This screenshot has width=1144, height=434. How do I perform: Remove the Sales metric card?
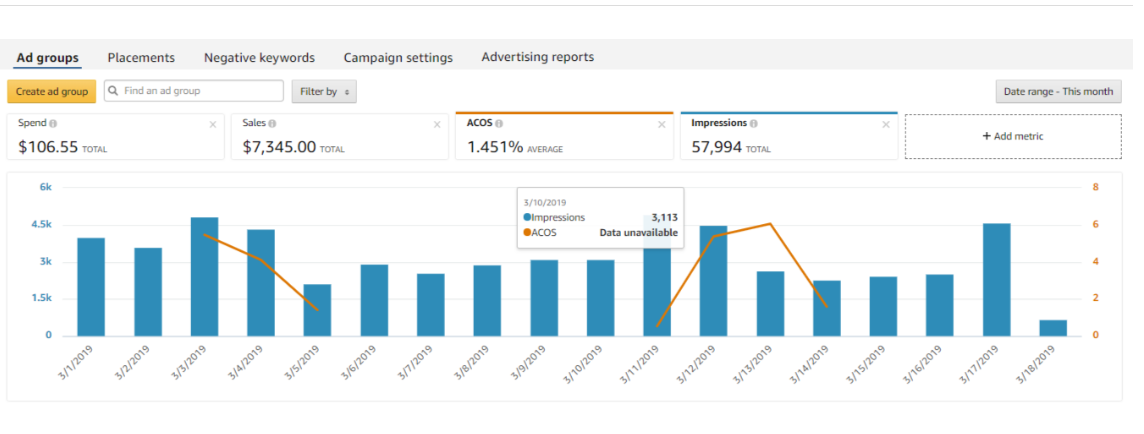pyautogui.click(x=436, y=125)
